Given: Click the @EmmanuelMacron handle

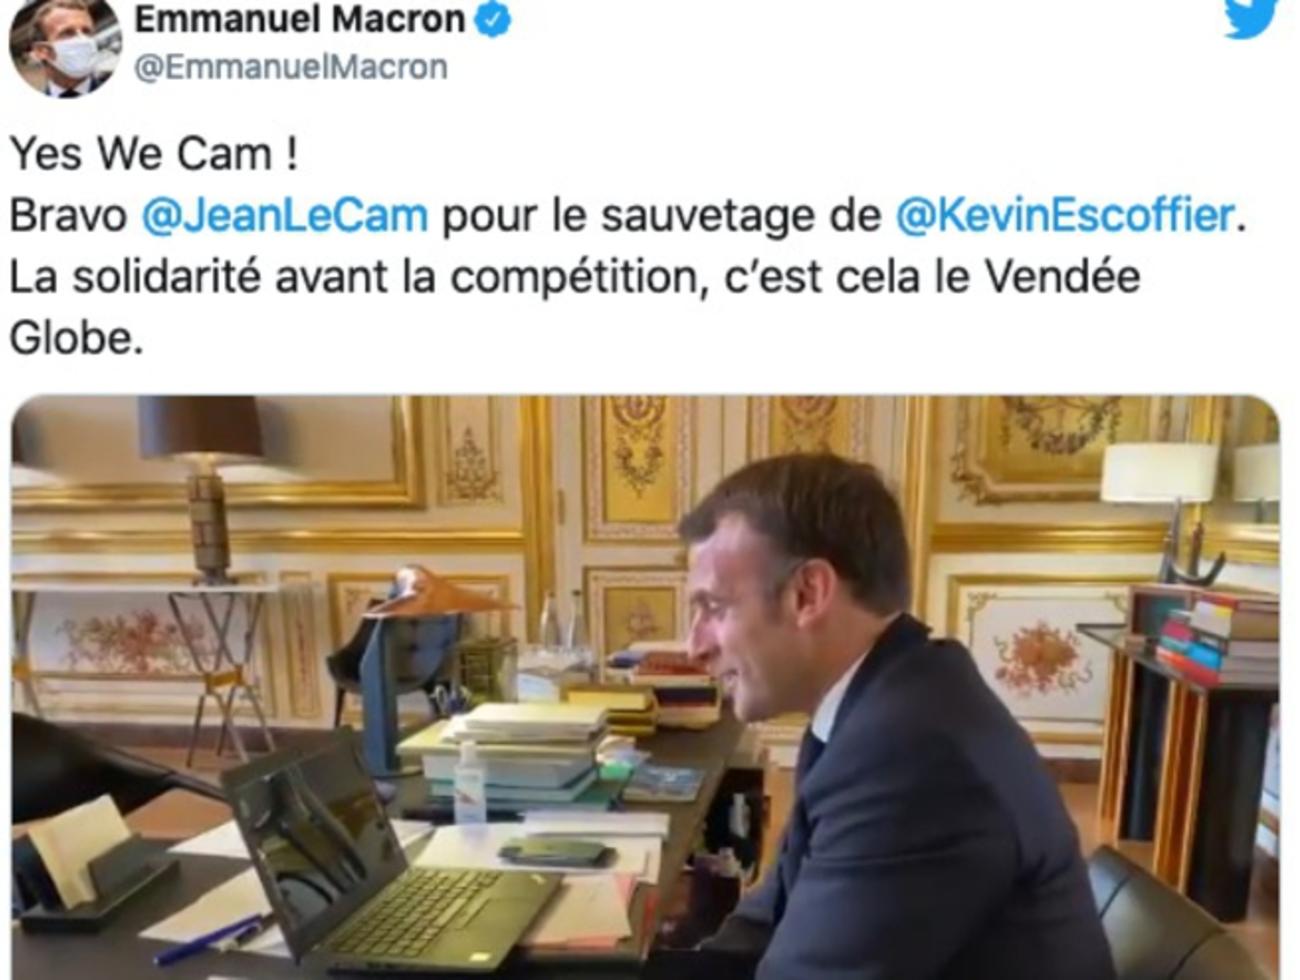Looking at the screenshot, I should 291,67.
